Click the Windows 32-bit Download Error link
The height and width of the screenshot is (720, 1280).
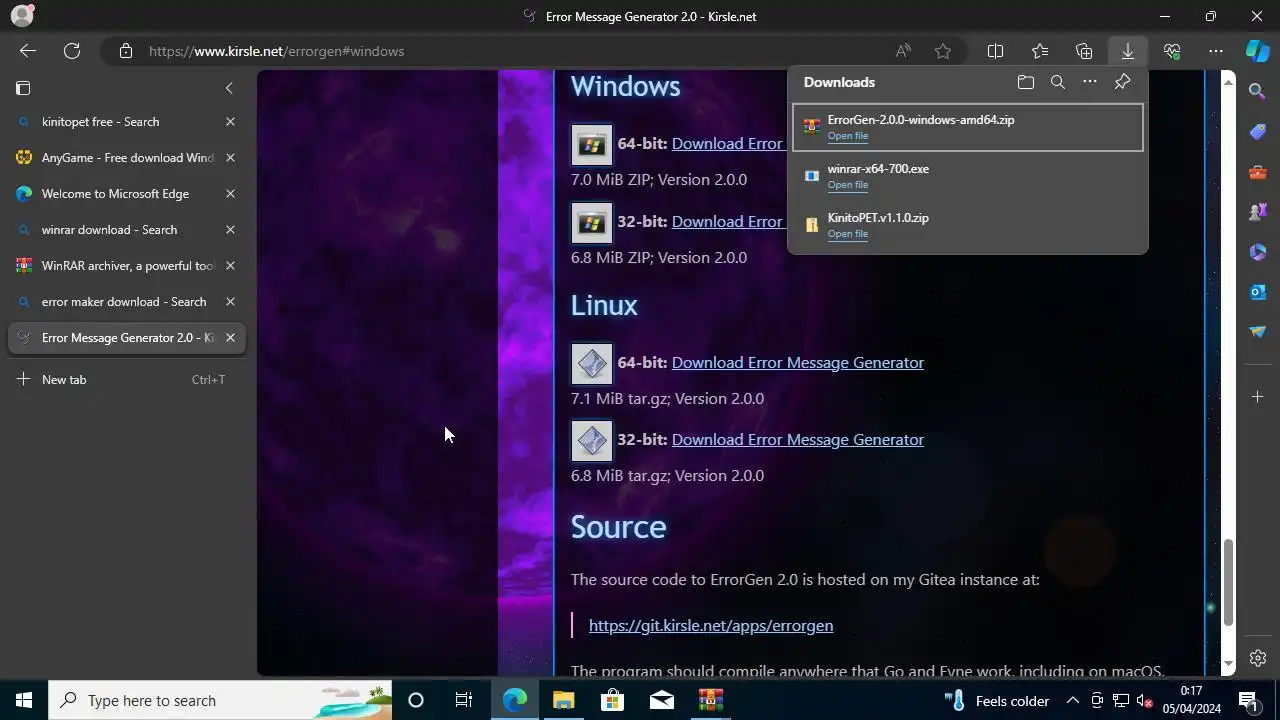(x=727, y=221)
